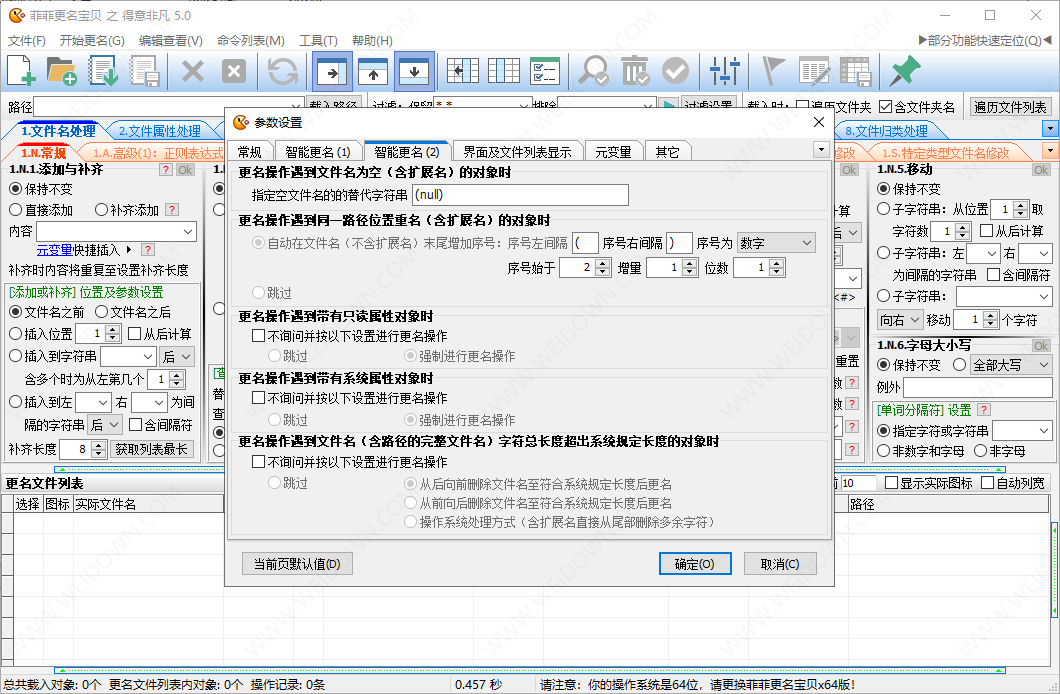Click the add folder toolbar icon
Screen dimensions: 1060x694
click(62, 71)
